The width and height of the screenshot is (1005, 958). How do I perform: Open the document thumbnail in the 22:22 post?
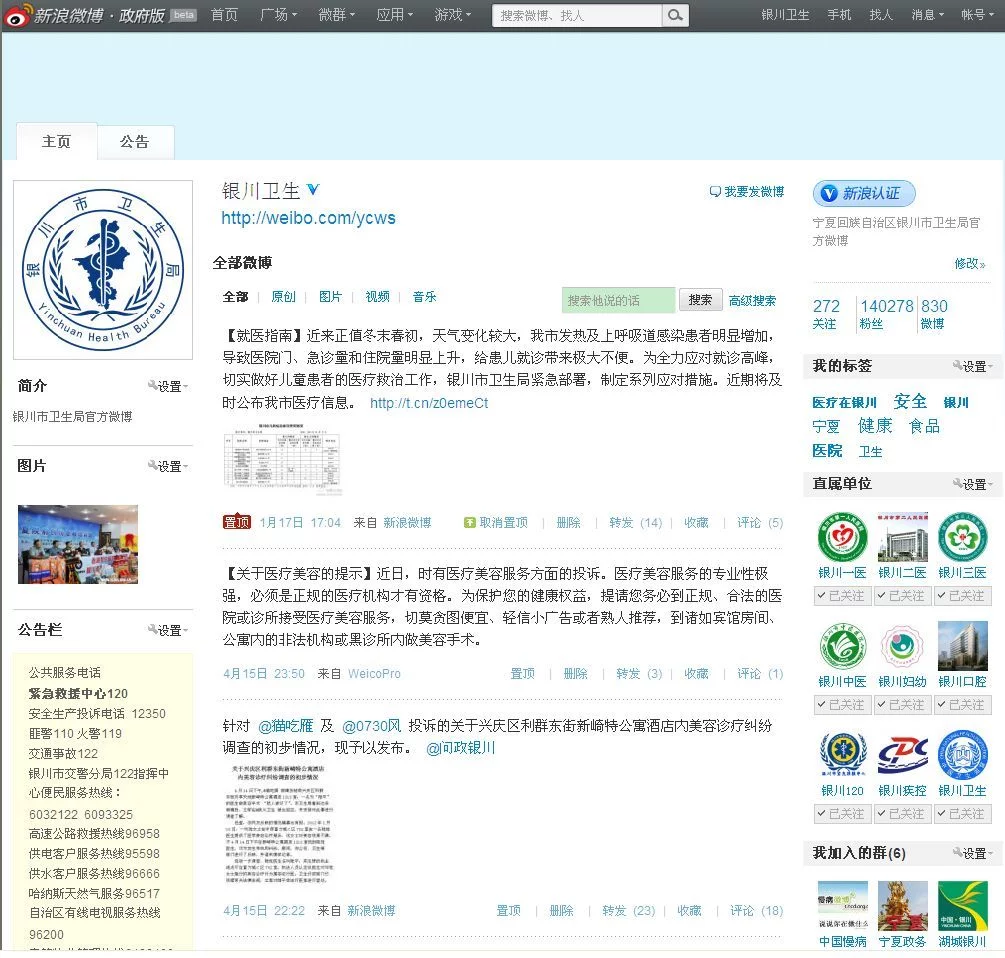point(279,824)
